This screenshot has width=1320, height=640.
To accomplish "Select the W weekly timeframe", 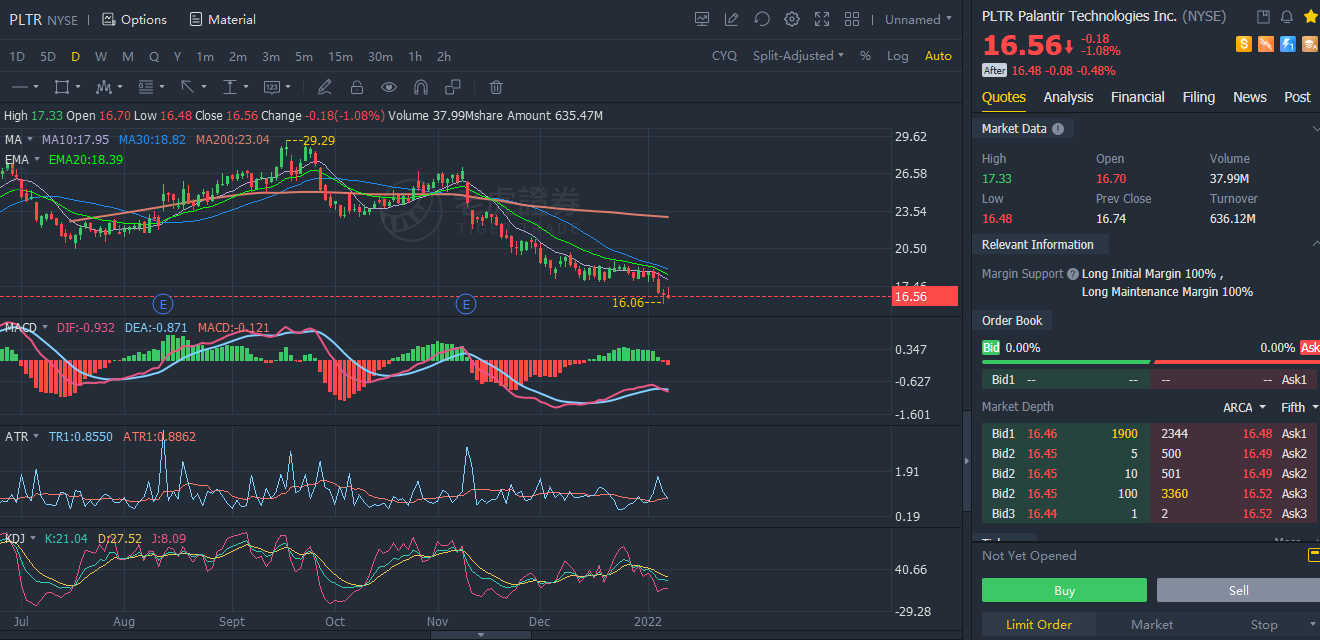I will point(101,56).
